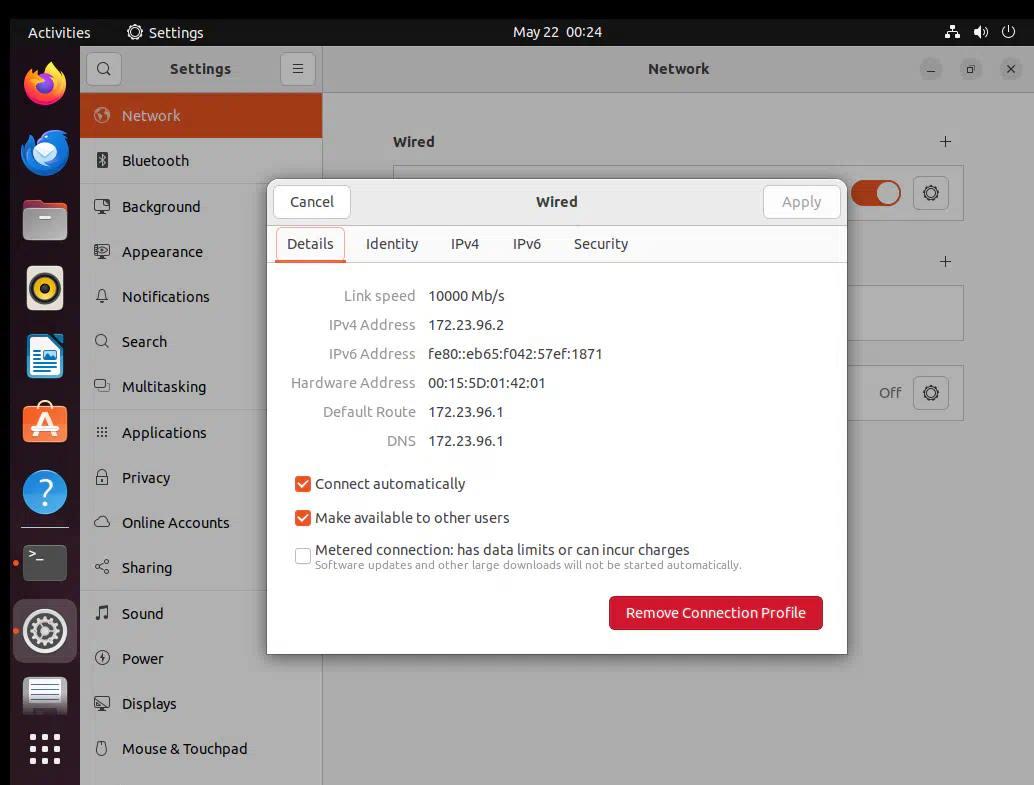Click the hardware address 00:15:5D:01:42:01
Image resolution: width=1034 pixels, height=785 pixels.
(x=487, y=383)
